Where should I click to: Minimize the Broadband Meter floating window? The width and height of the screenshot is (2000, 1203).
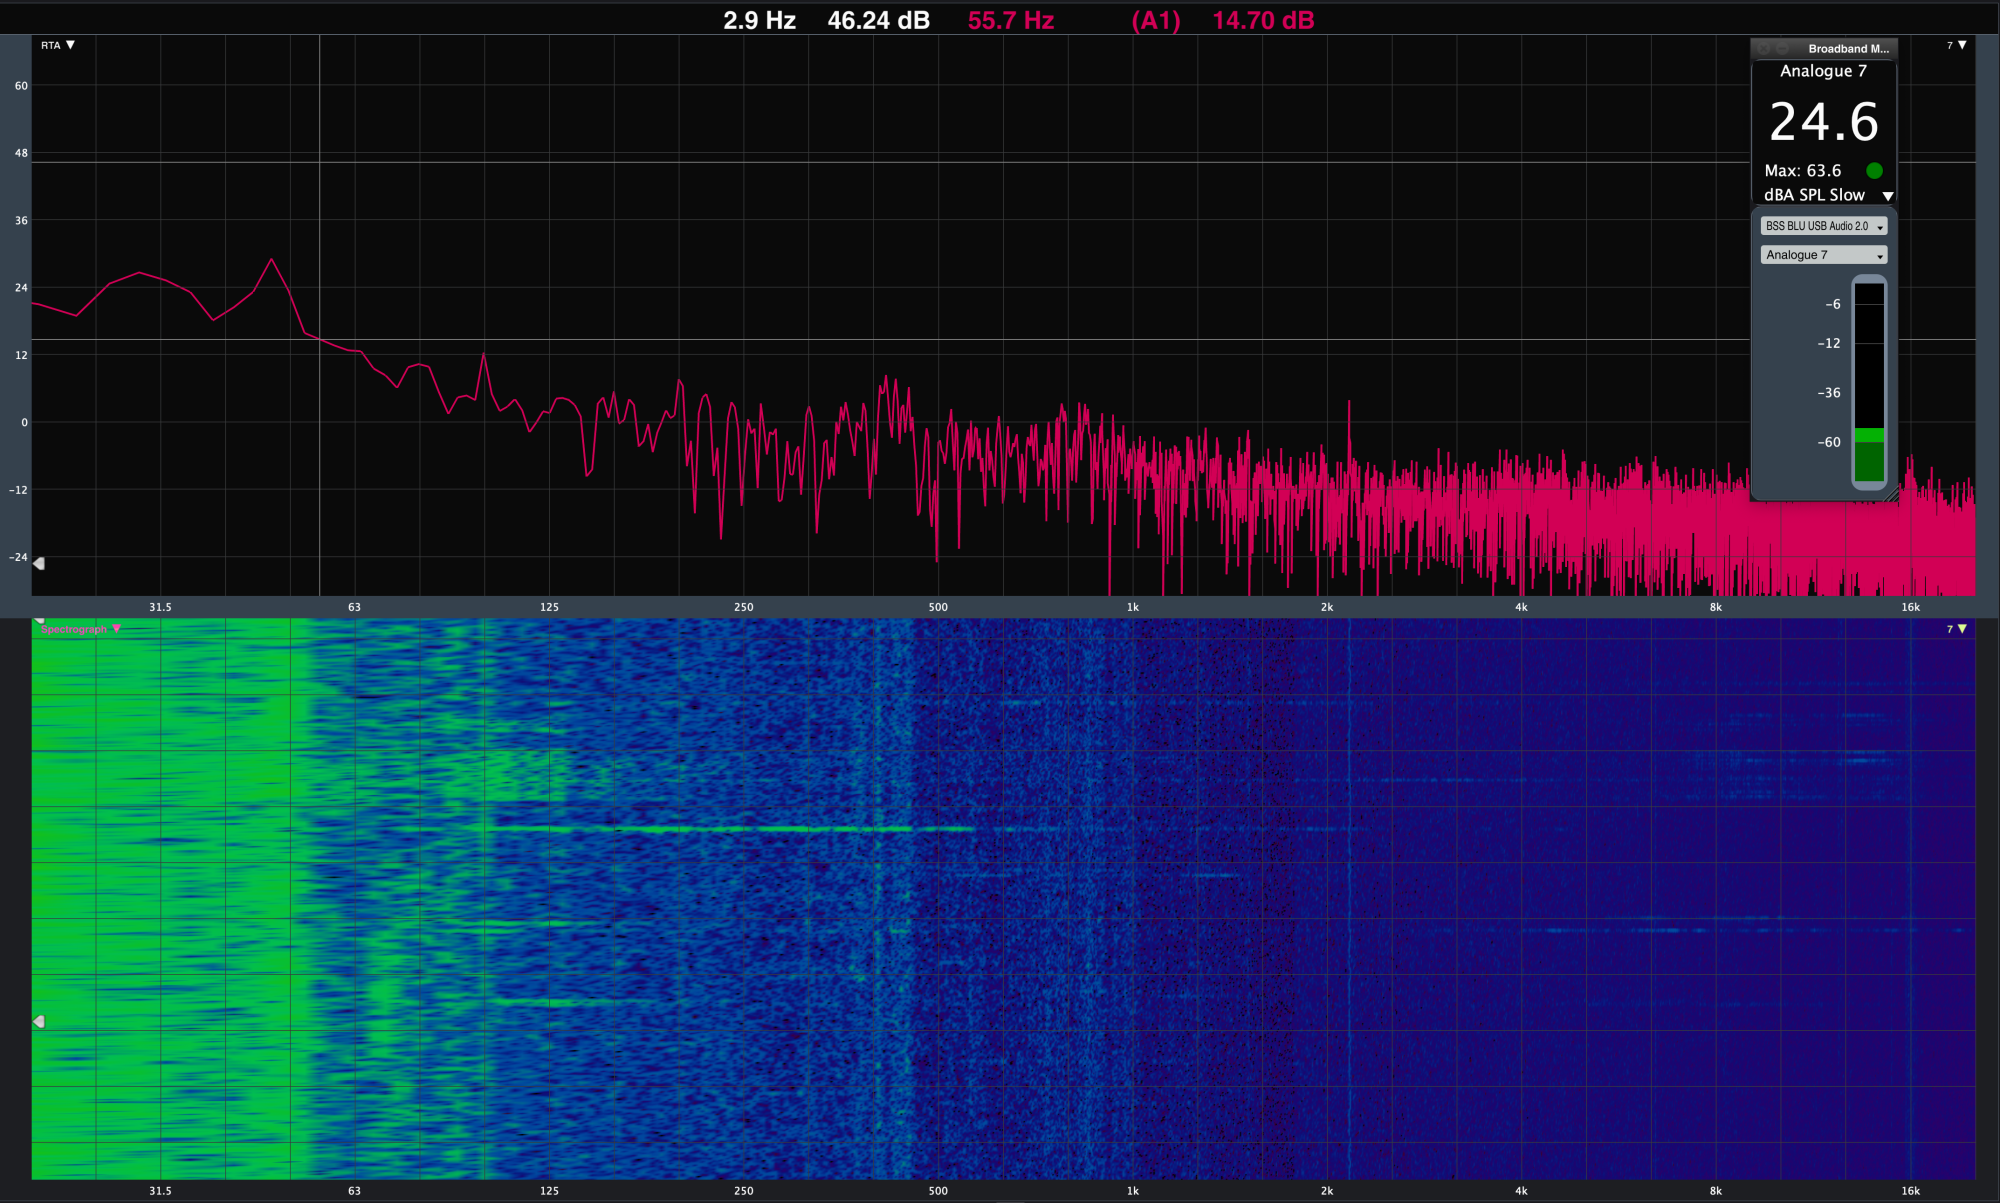point(1781,48)
